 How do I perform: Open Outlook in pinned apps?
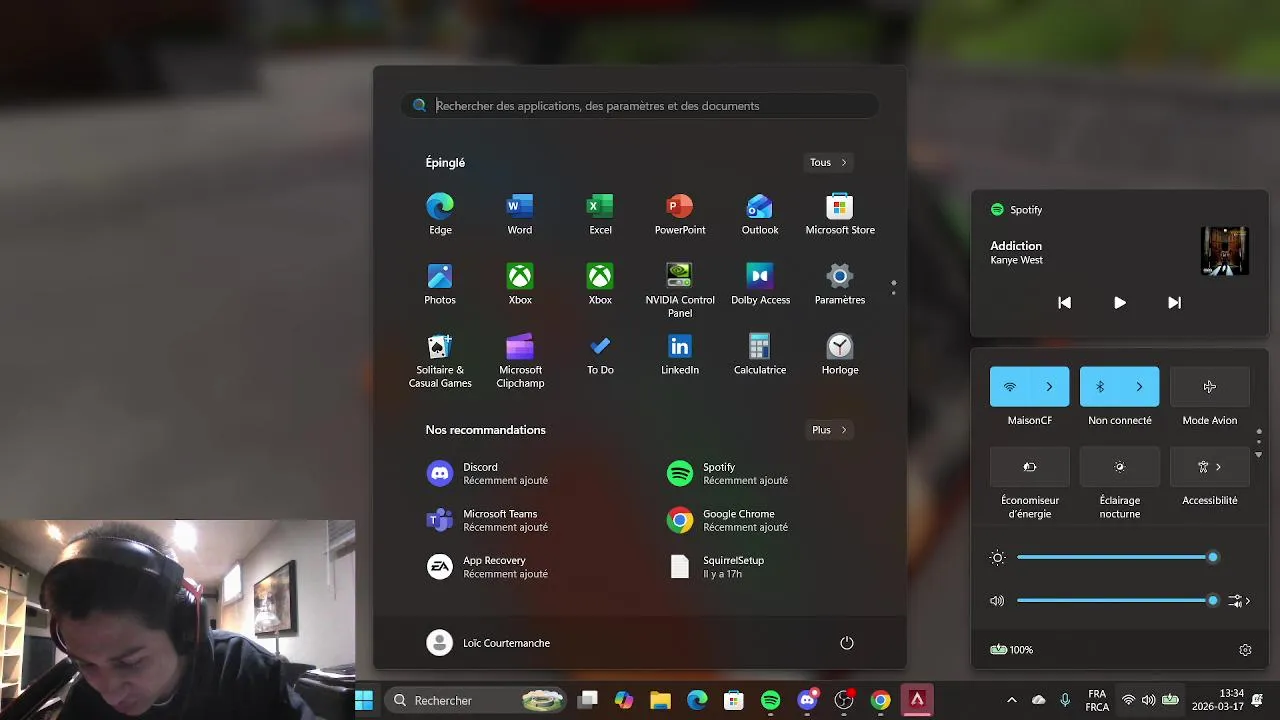click(x=760, y=215)
